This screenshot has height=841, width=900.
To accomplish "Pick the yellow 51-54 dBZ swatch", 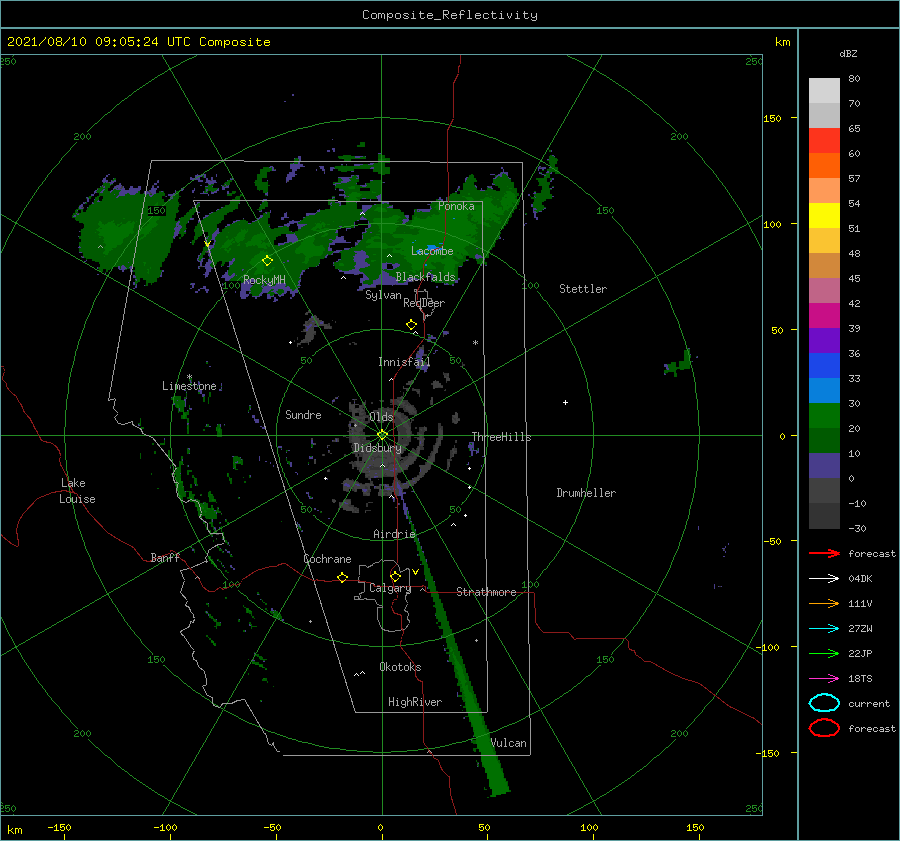I will pos(824,215).
